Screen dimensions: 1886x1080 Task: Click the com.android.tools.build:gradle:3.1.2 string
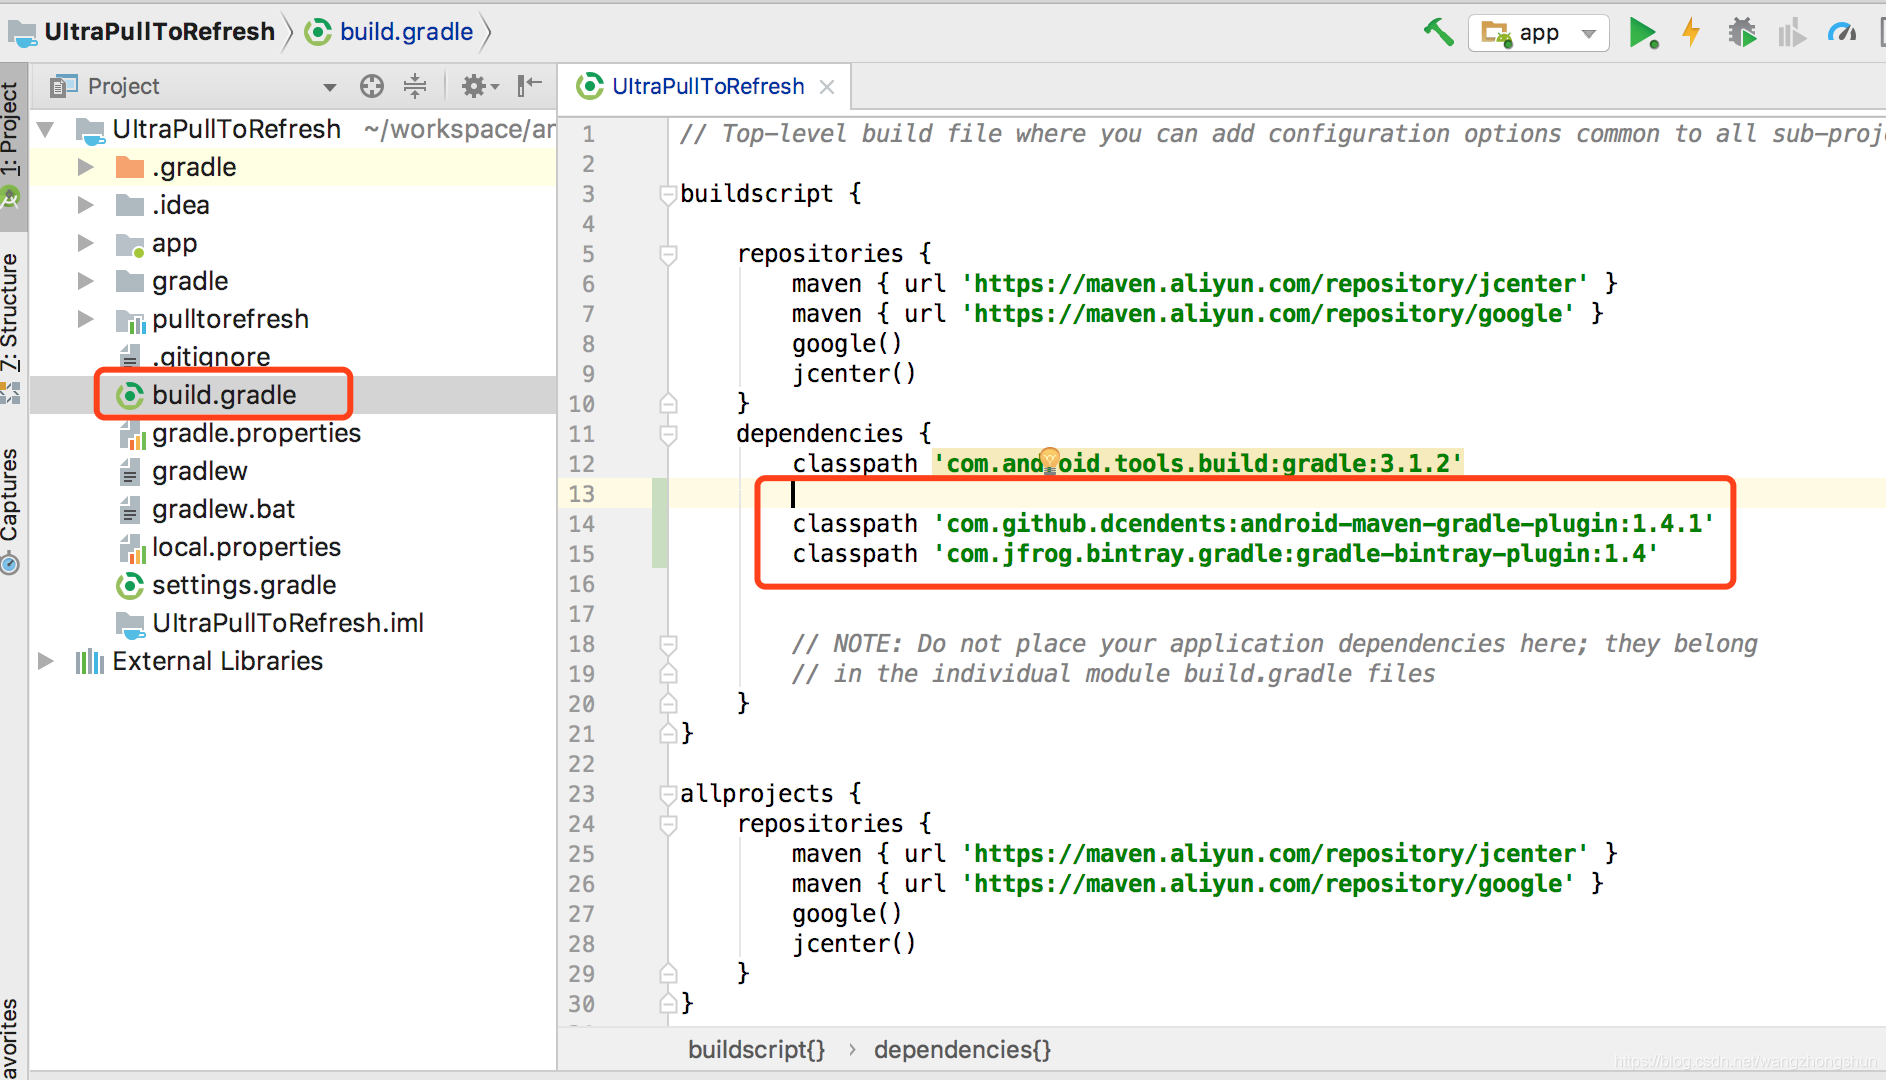pos(1197,464)
